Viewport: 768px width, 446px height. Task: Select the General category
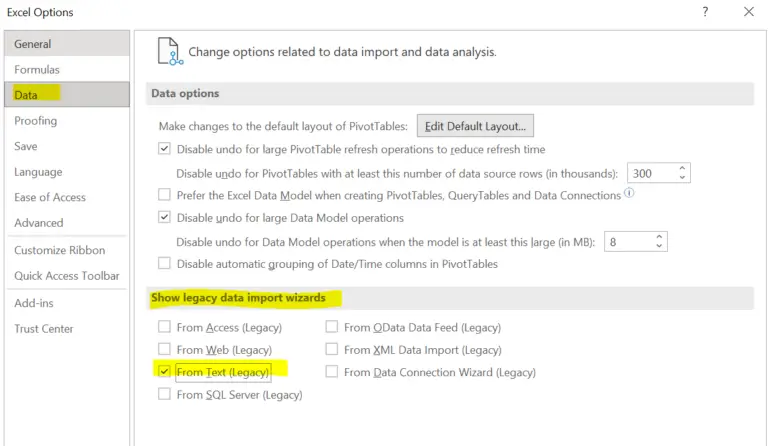coord(67,44)
